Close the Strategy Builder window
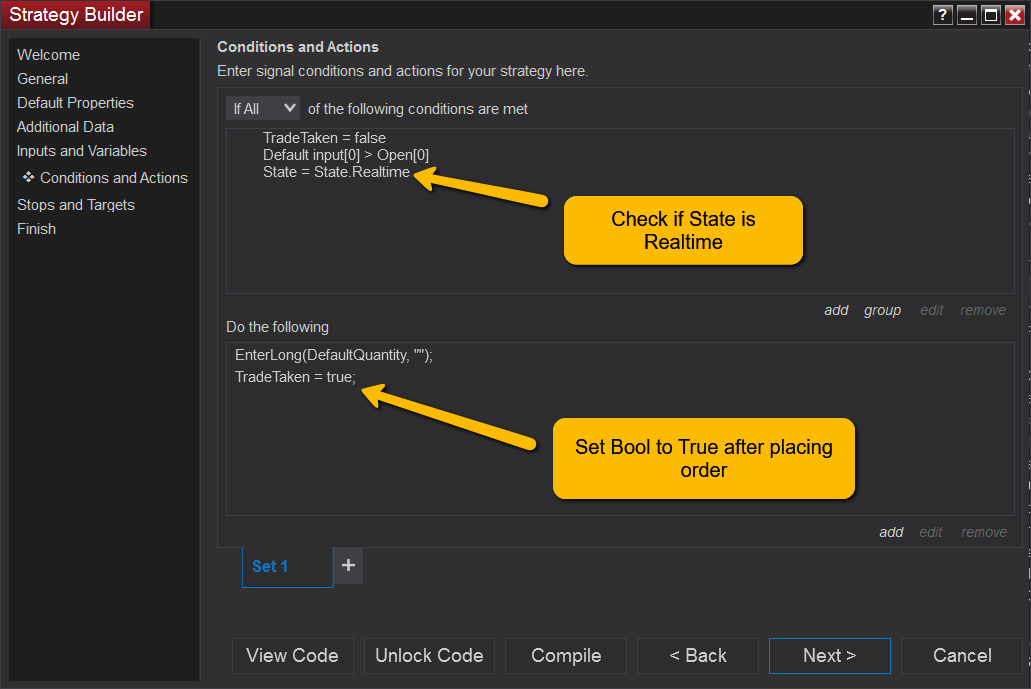 click(x=1015, y=15)
